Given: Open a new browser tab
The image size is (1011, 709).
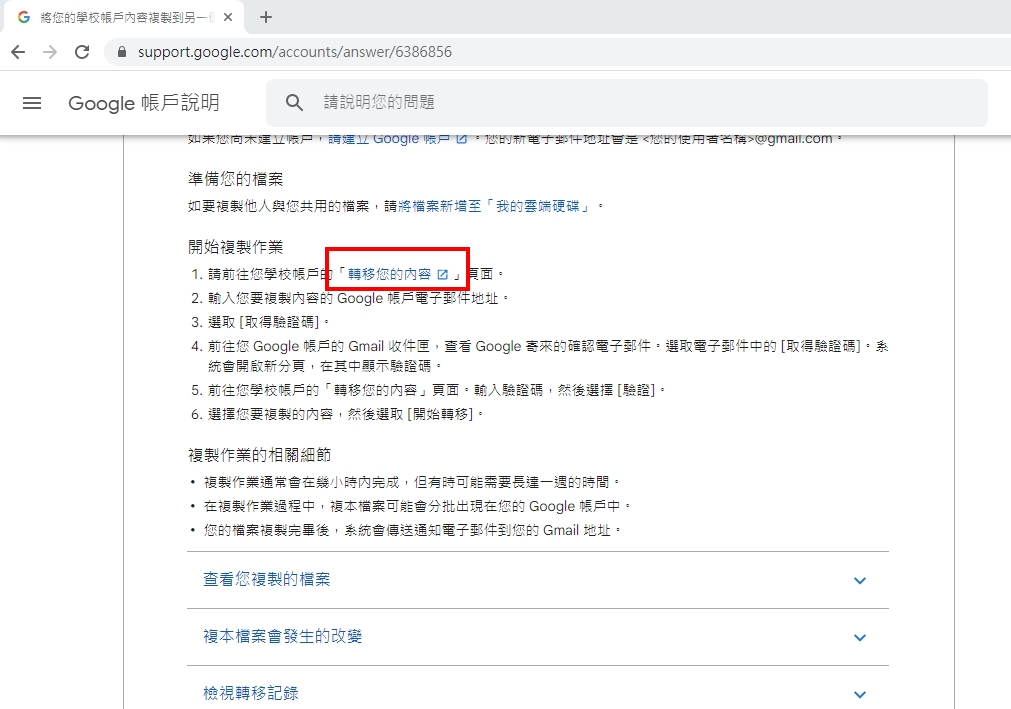Looking at the screenshot, I should coord(266,17).
